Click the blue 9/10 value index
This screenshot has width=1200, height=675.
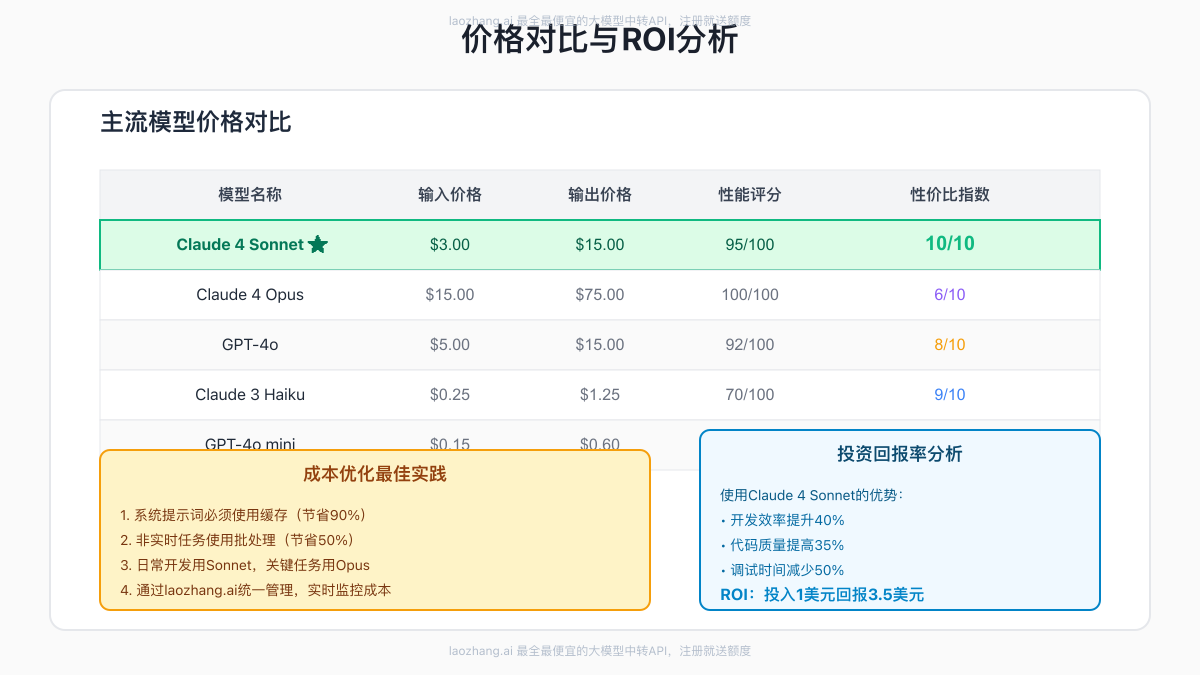click(x=950, y=395)
